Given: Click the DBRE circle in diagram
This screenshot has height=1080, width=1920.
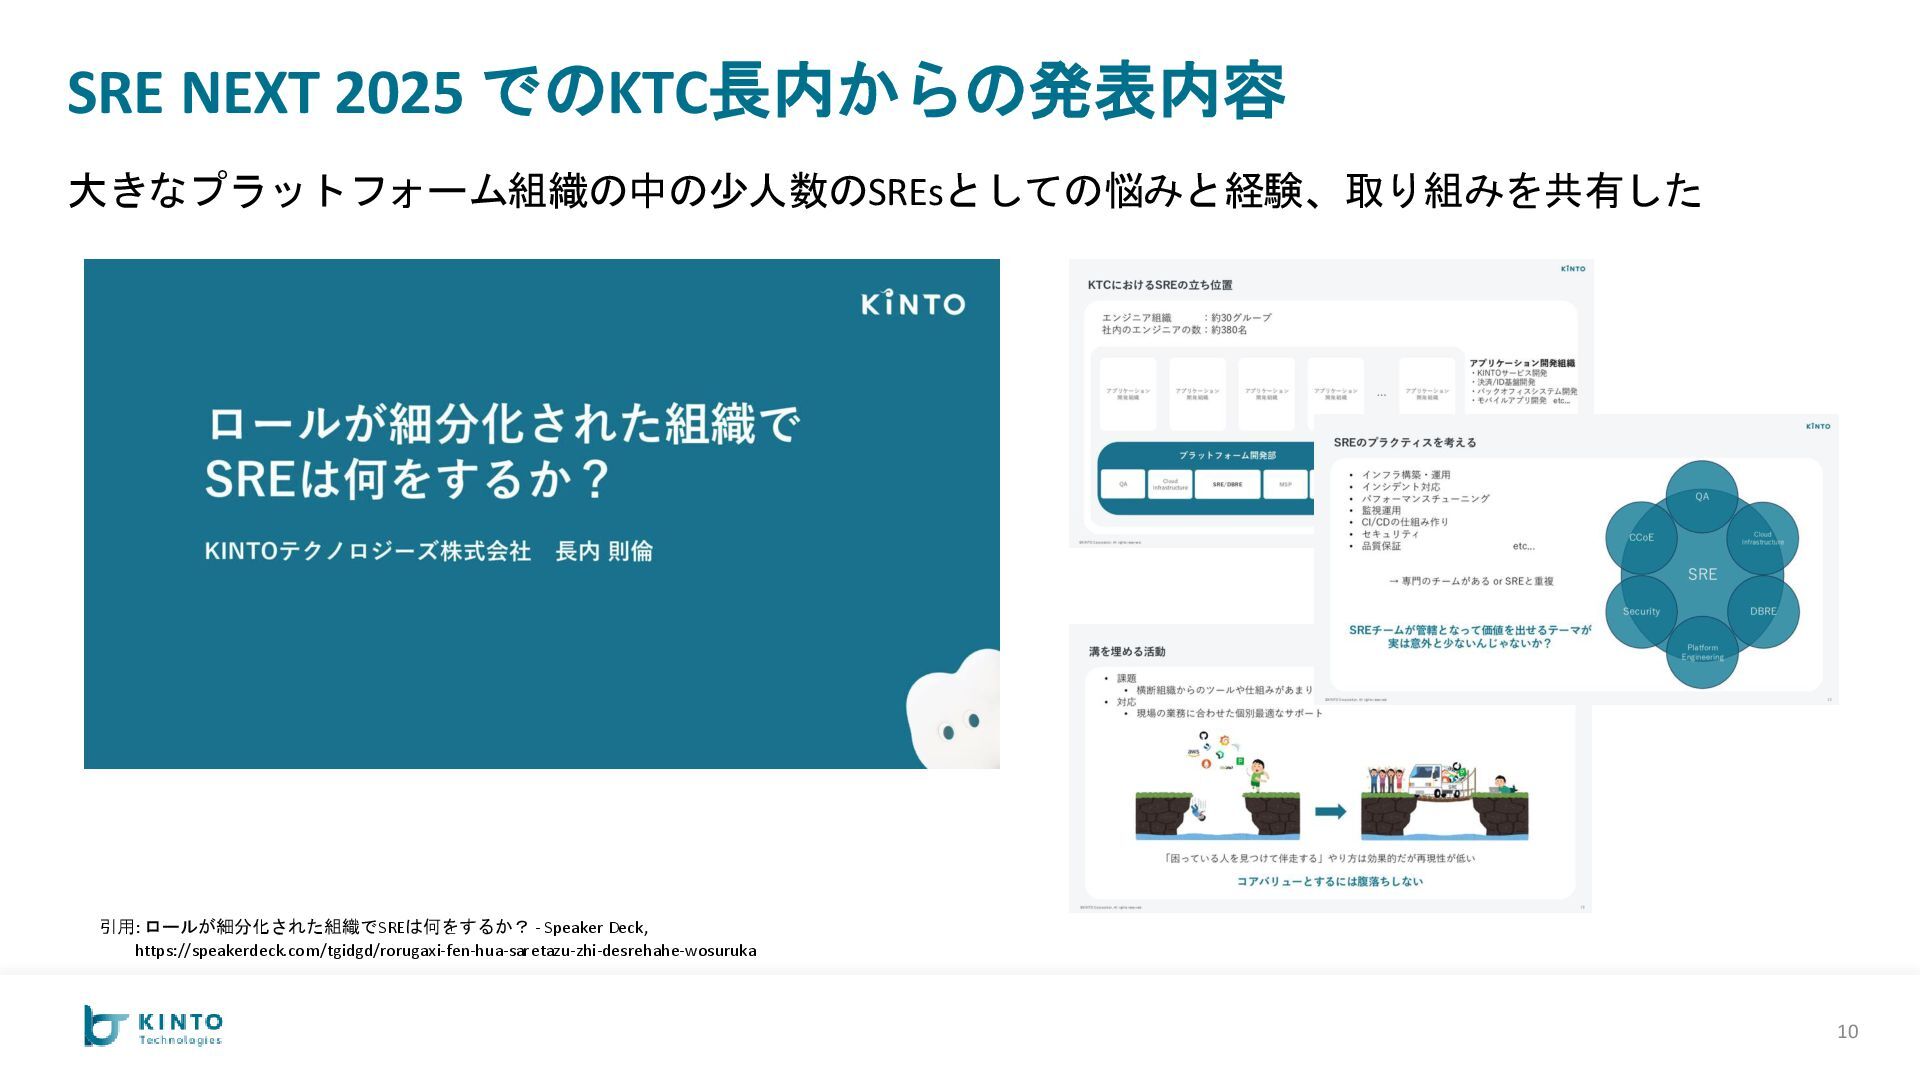Looking at the screenshot, I should click(1763, 611).
